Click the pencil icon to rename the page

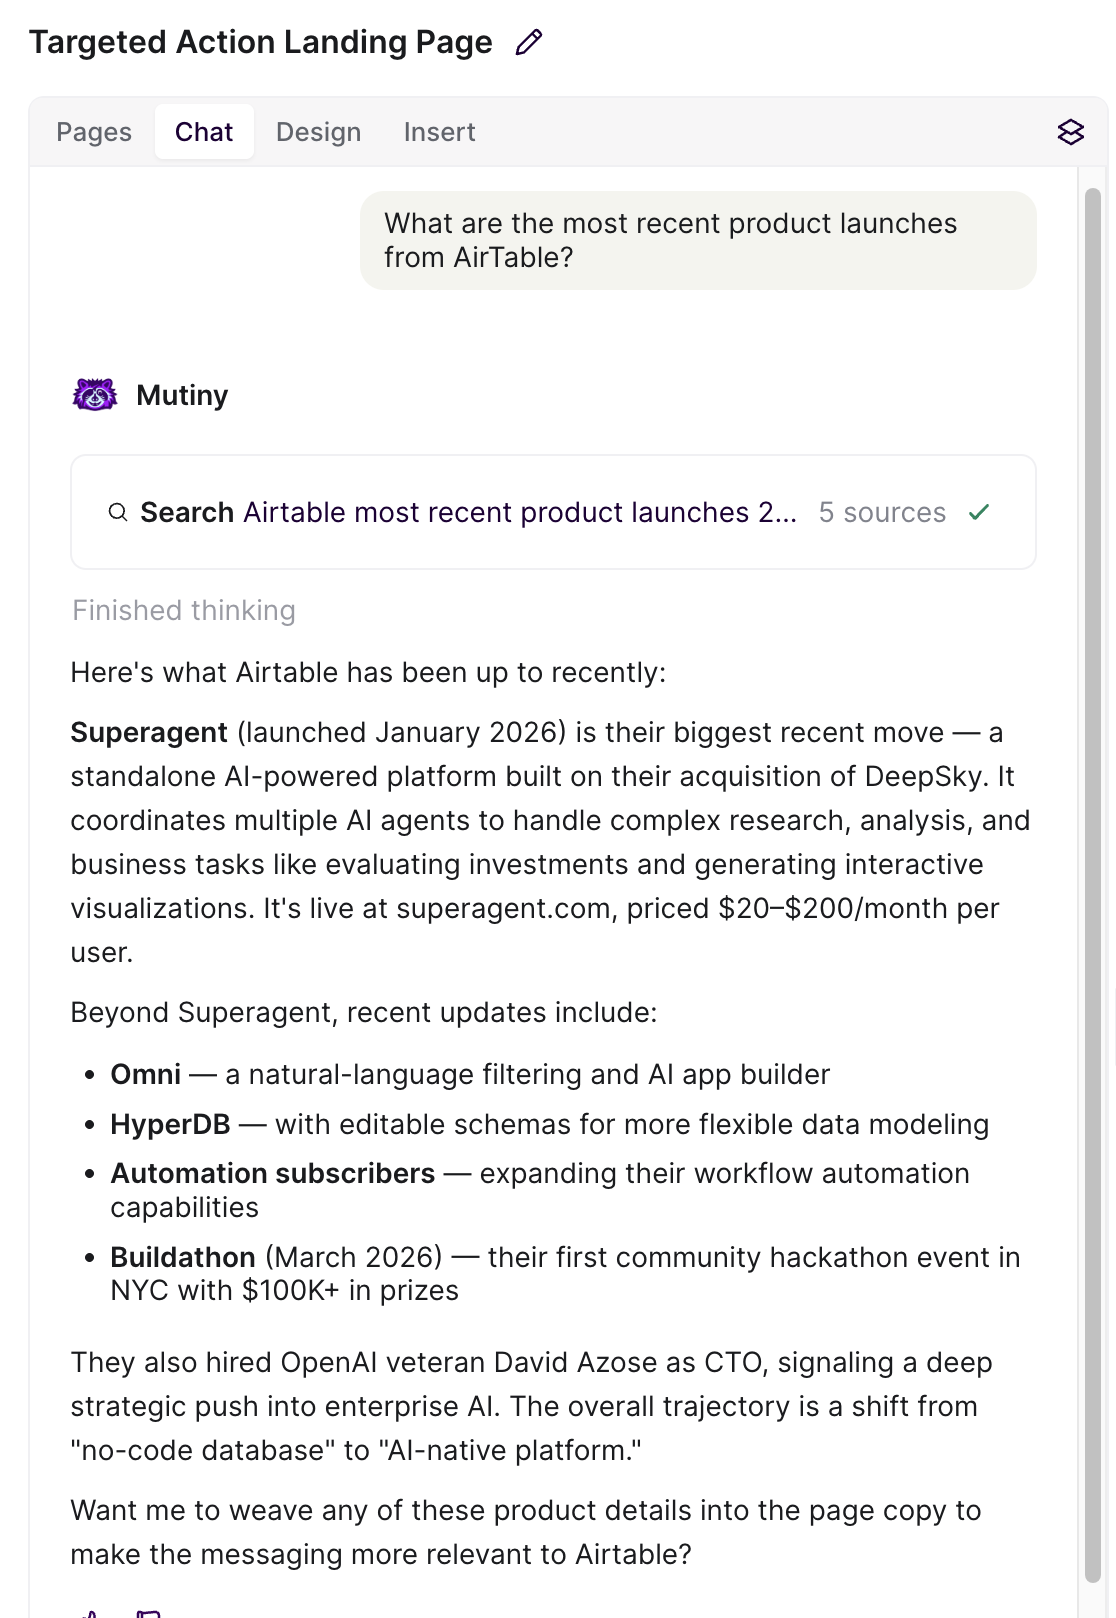pos(529,42)
